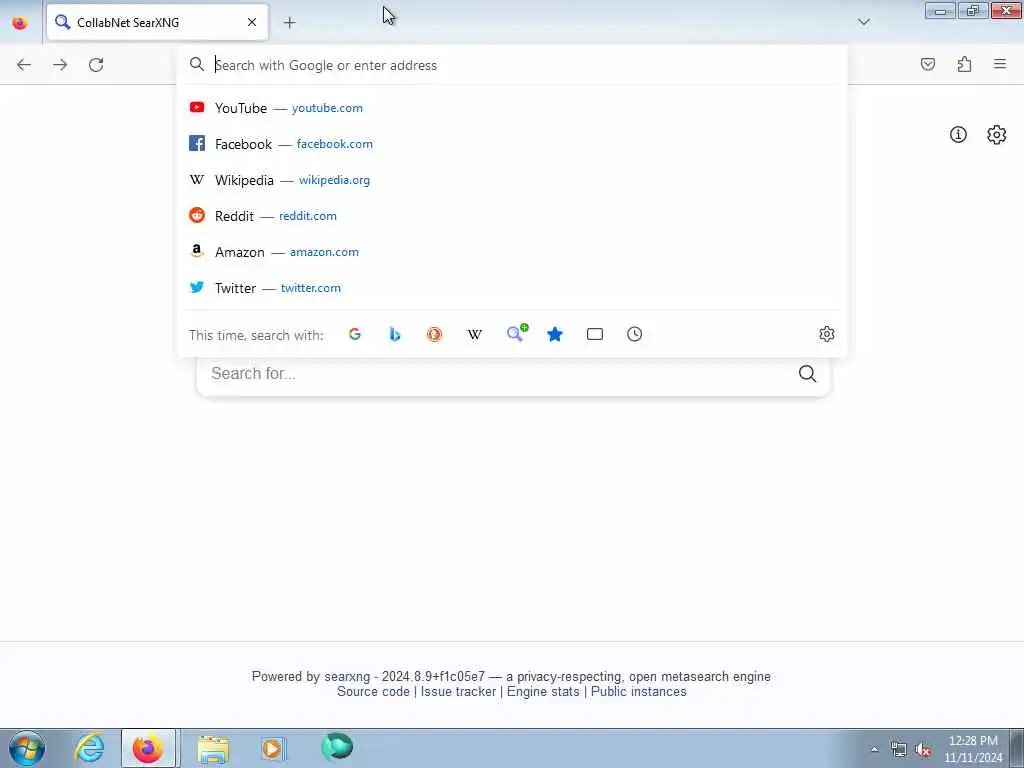Search bookmarks with the star icon
This screenshot has width=1024, height=768.
(x=554, y=334)
